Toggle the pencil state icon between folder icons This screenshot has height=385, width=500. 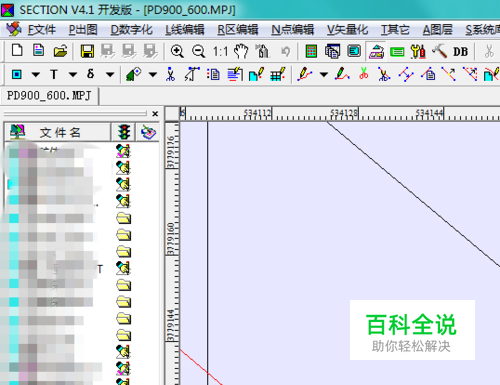(123, 268)
